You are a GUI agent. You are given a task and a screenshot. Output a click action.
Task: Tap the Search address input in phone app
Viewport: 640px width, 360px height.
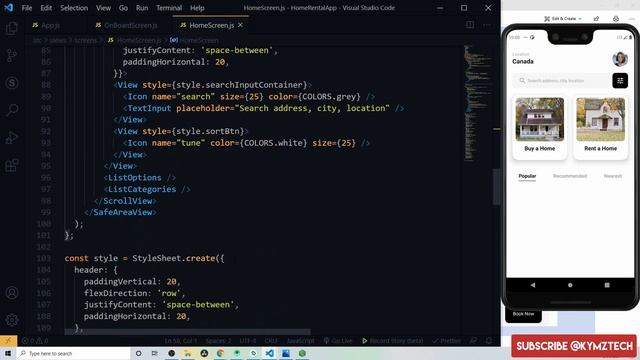[561, 80]
